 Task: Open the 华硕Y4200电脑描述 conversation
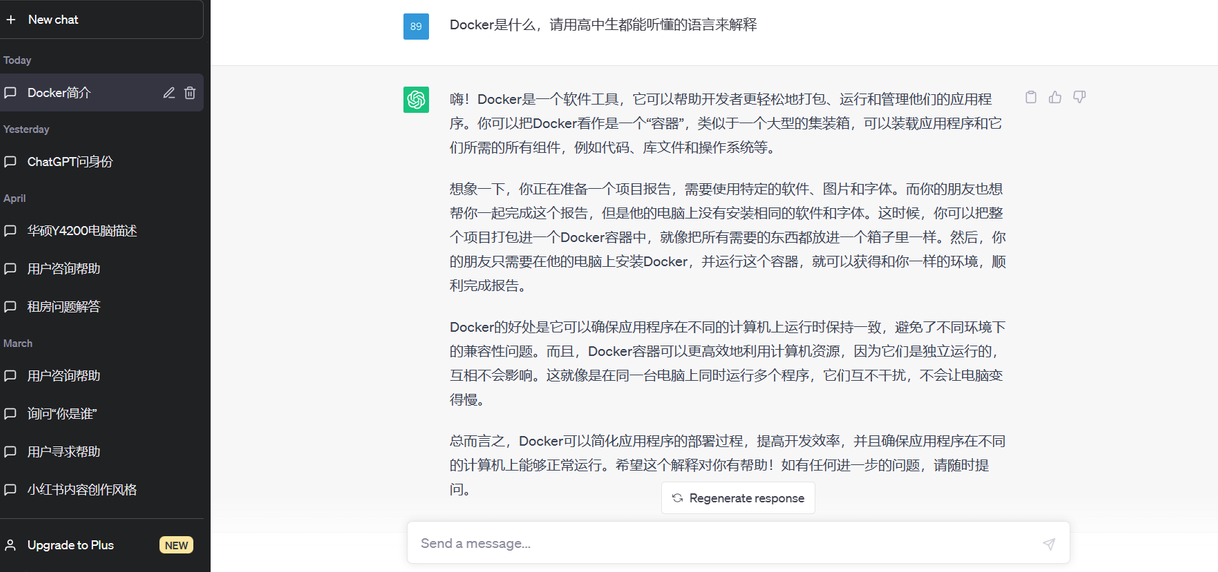click(x=102, y=231)
